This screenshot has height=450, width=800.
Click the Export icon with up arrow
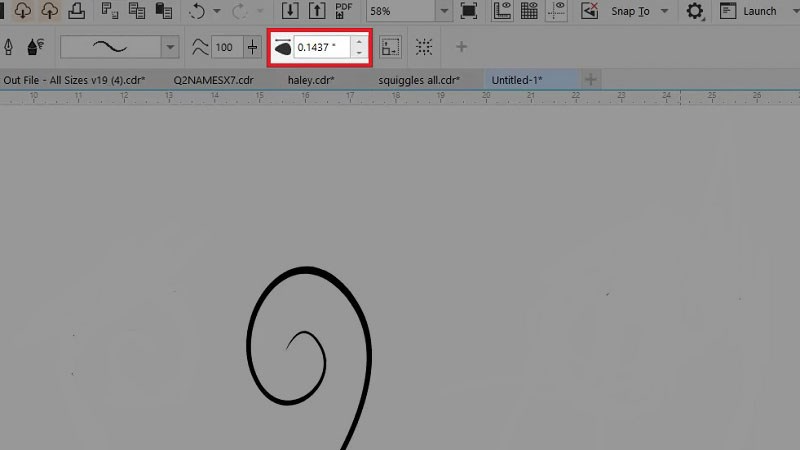317,11
